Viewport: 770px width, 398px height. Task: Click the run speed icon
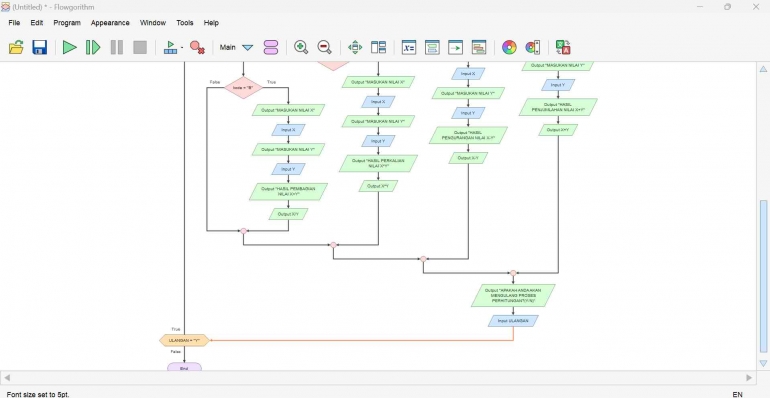tap(170, 47)
